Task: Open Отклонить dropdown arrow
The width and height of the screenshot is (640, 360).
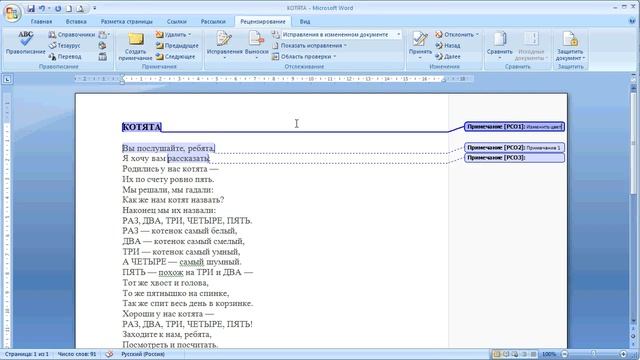Action: [x=477, y=35]
